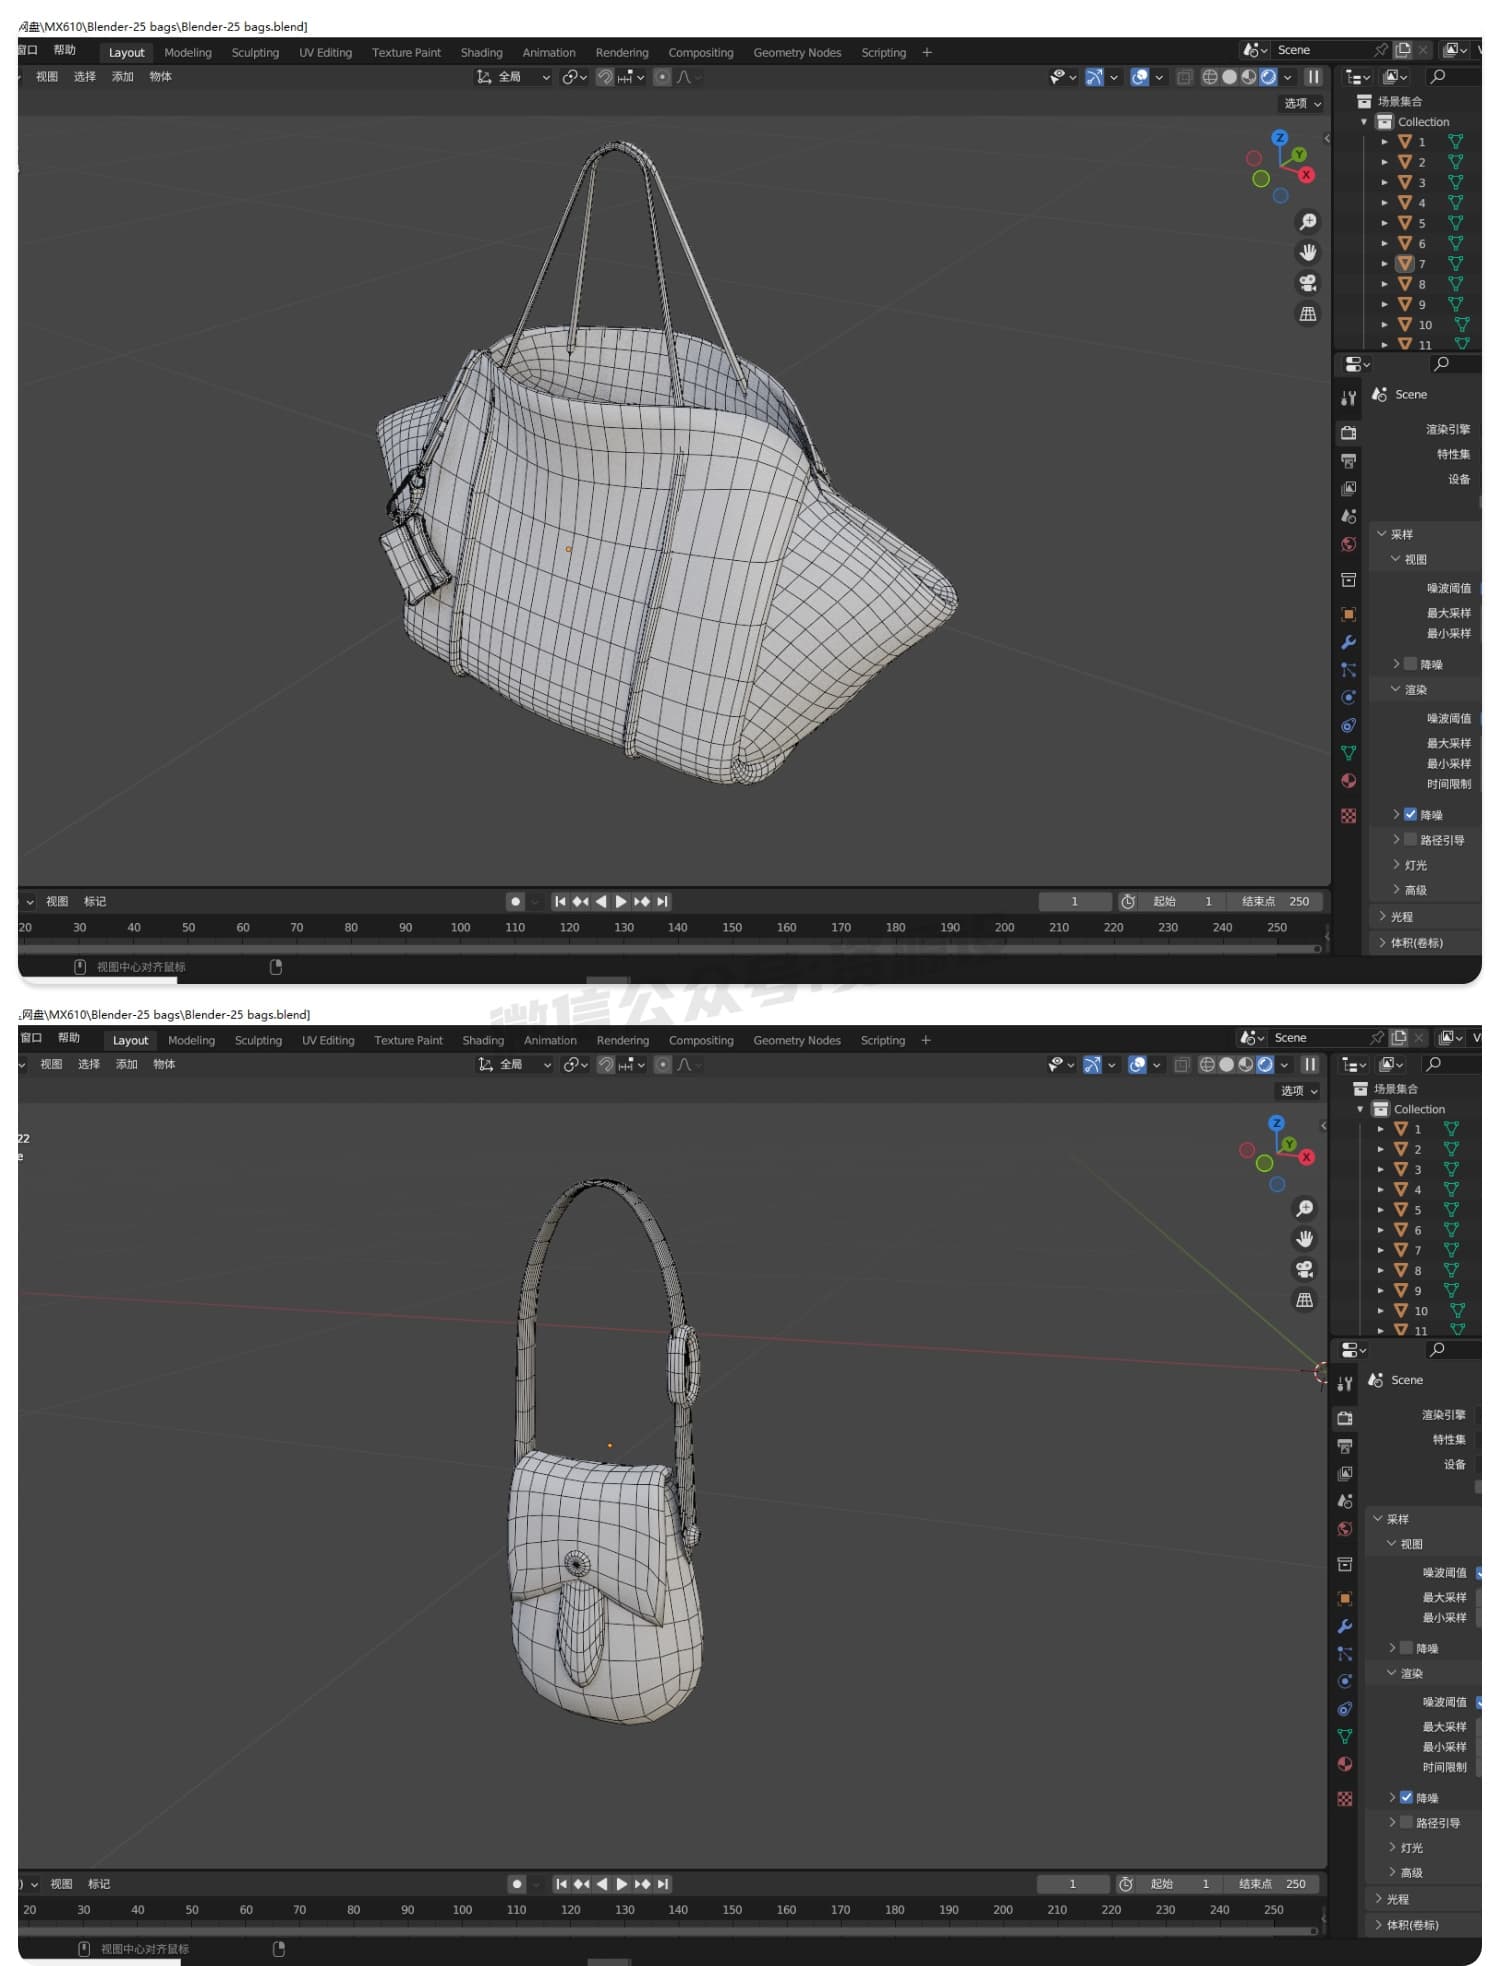Screen dimensions: 1500x1966
Task: Open '全局' orientation dropdown in shoulder-bag window
Action: pyautogui.click(x=516, y=1065)
